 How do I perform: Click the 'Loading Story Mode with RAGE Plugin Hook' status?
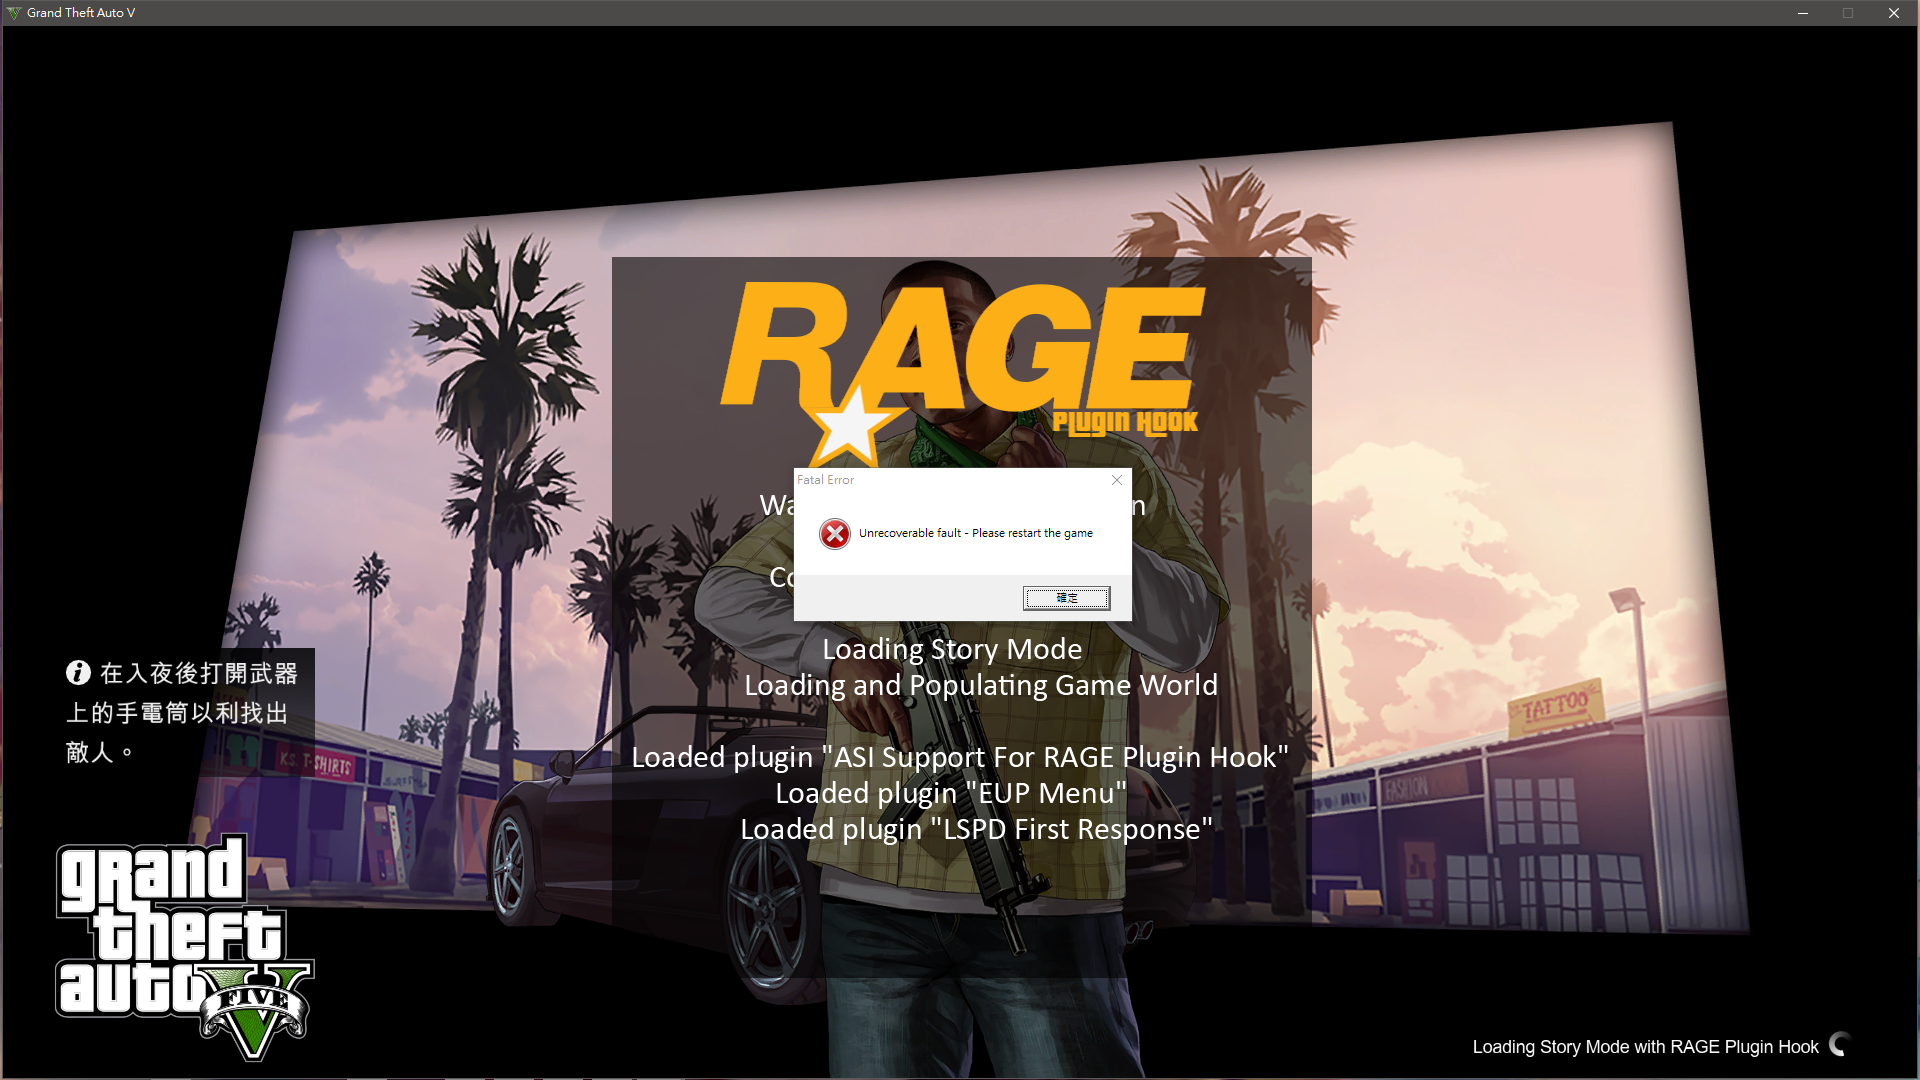pos(1645,1047)
